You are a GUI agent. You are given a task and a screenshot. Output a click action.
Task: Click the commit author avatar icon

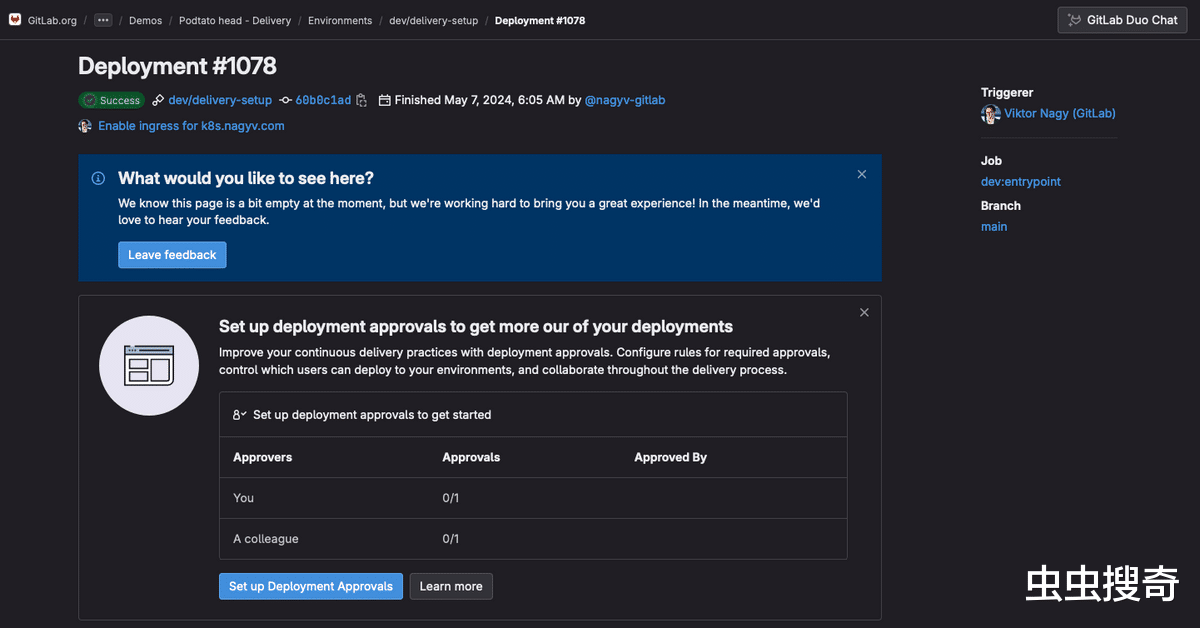point(85,126)
